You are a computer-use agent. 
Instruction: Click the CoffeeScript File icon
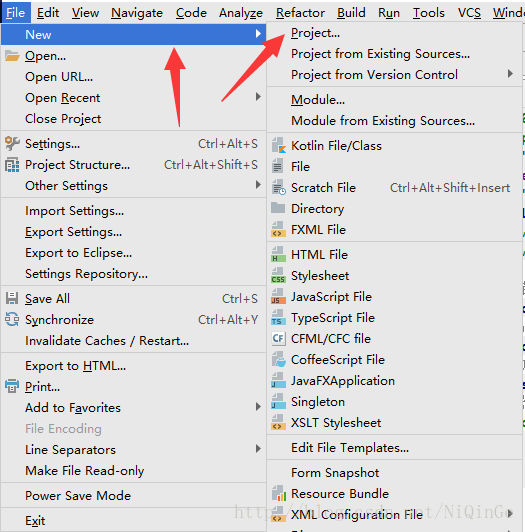pyautogui.click(x=279, y=360)
